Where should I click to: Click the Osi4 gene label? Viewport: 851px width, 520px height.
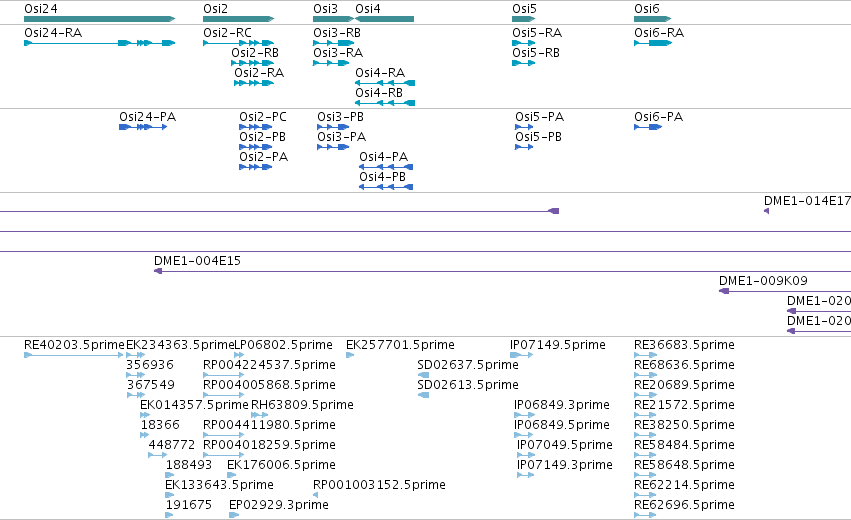[367, 9]
